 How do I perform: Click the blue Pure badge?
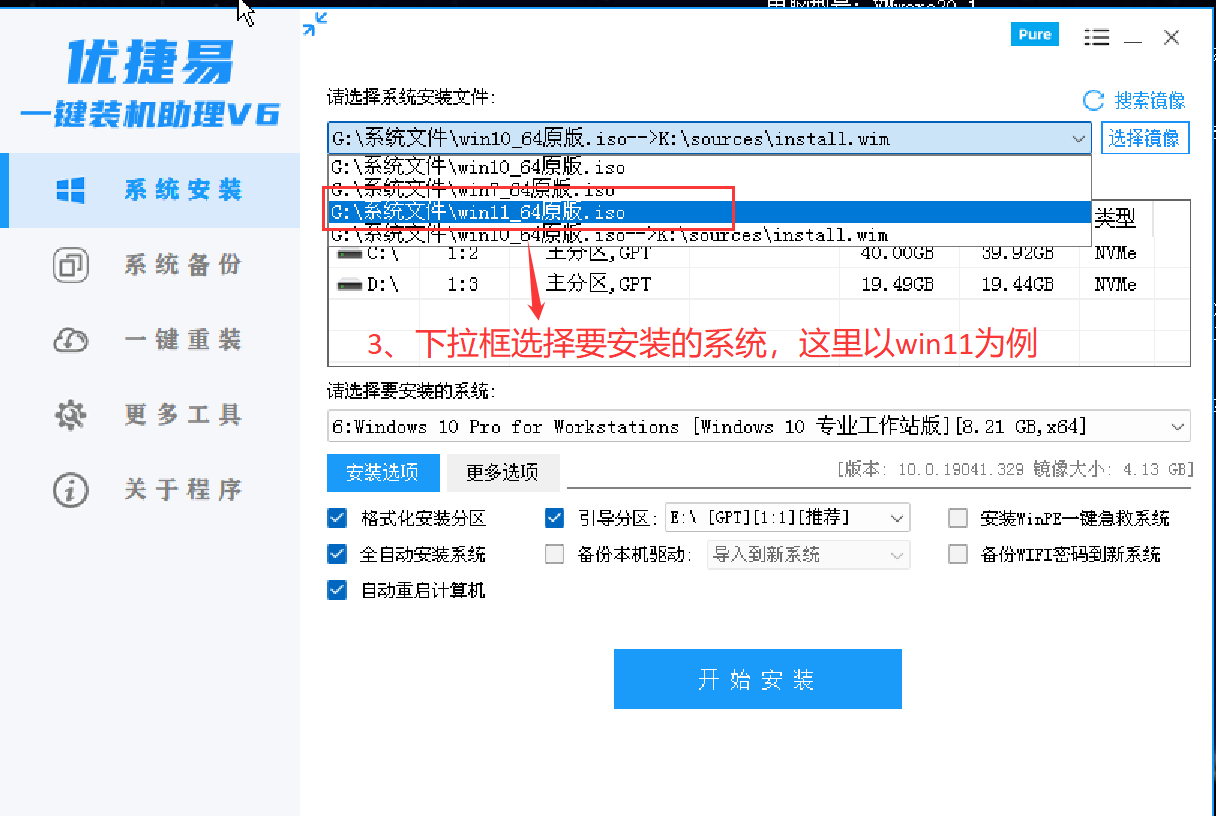1035,35
